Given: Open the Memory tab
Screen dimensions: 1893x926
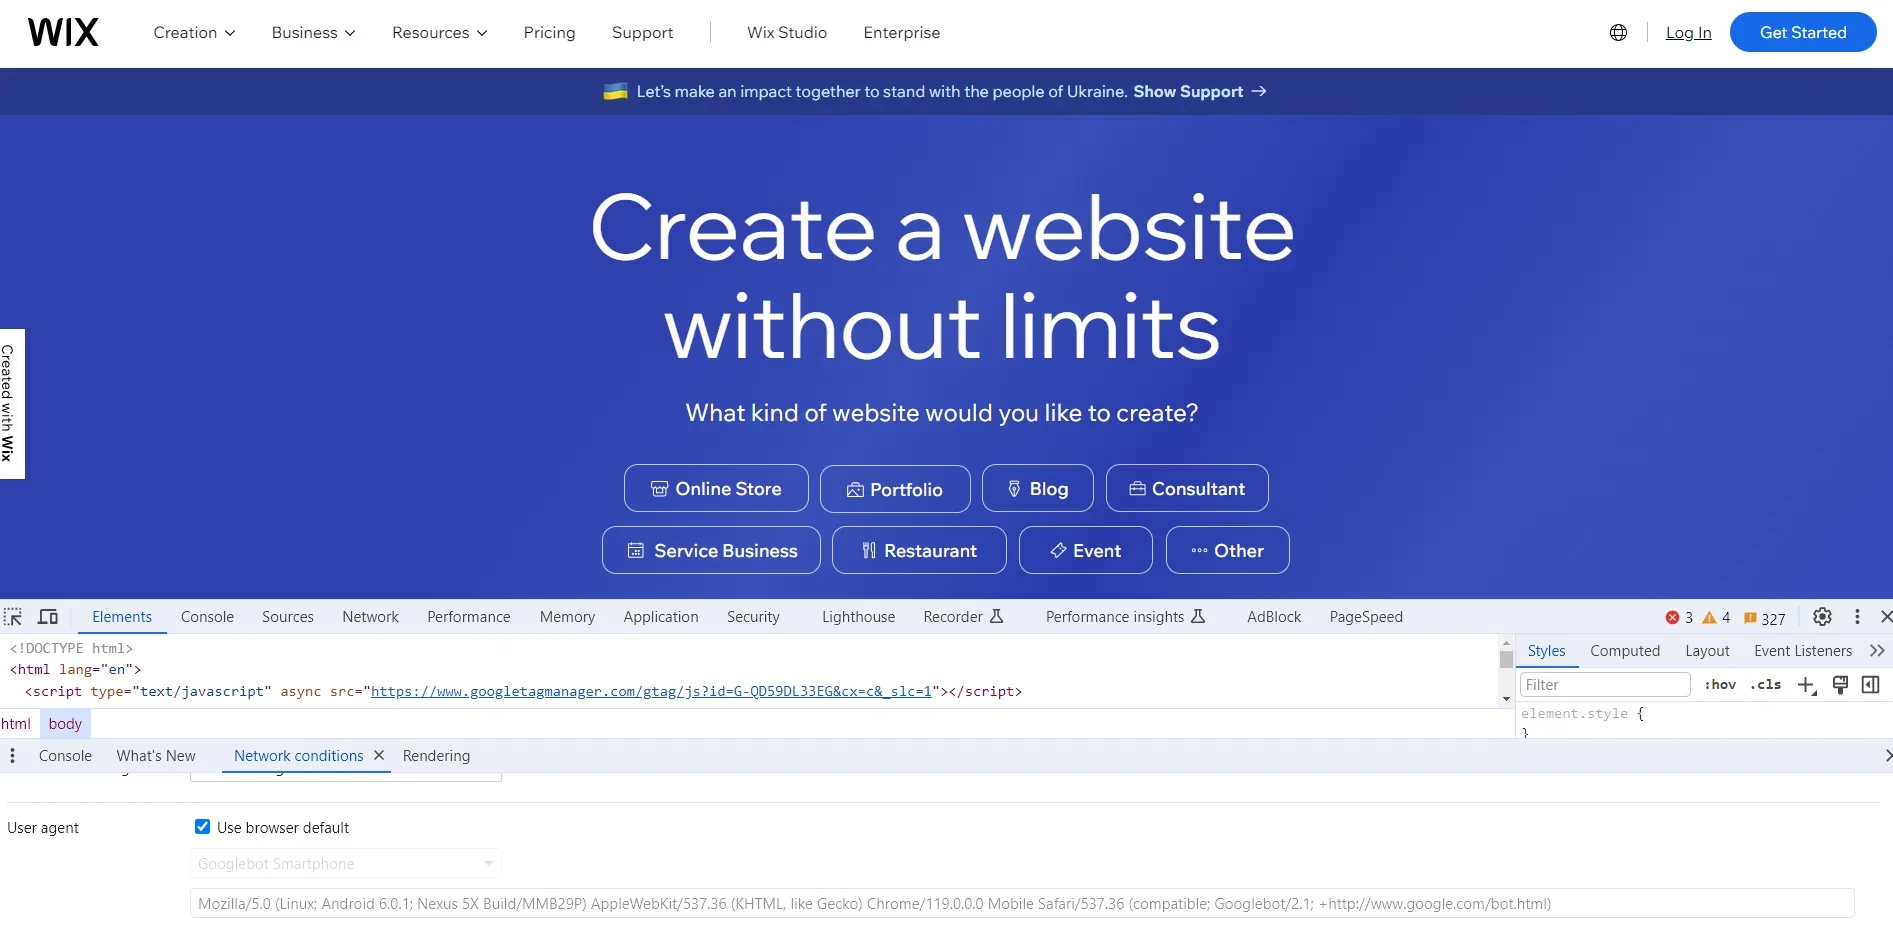Looking at the screenshot, I should 567,617.
